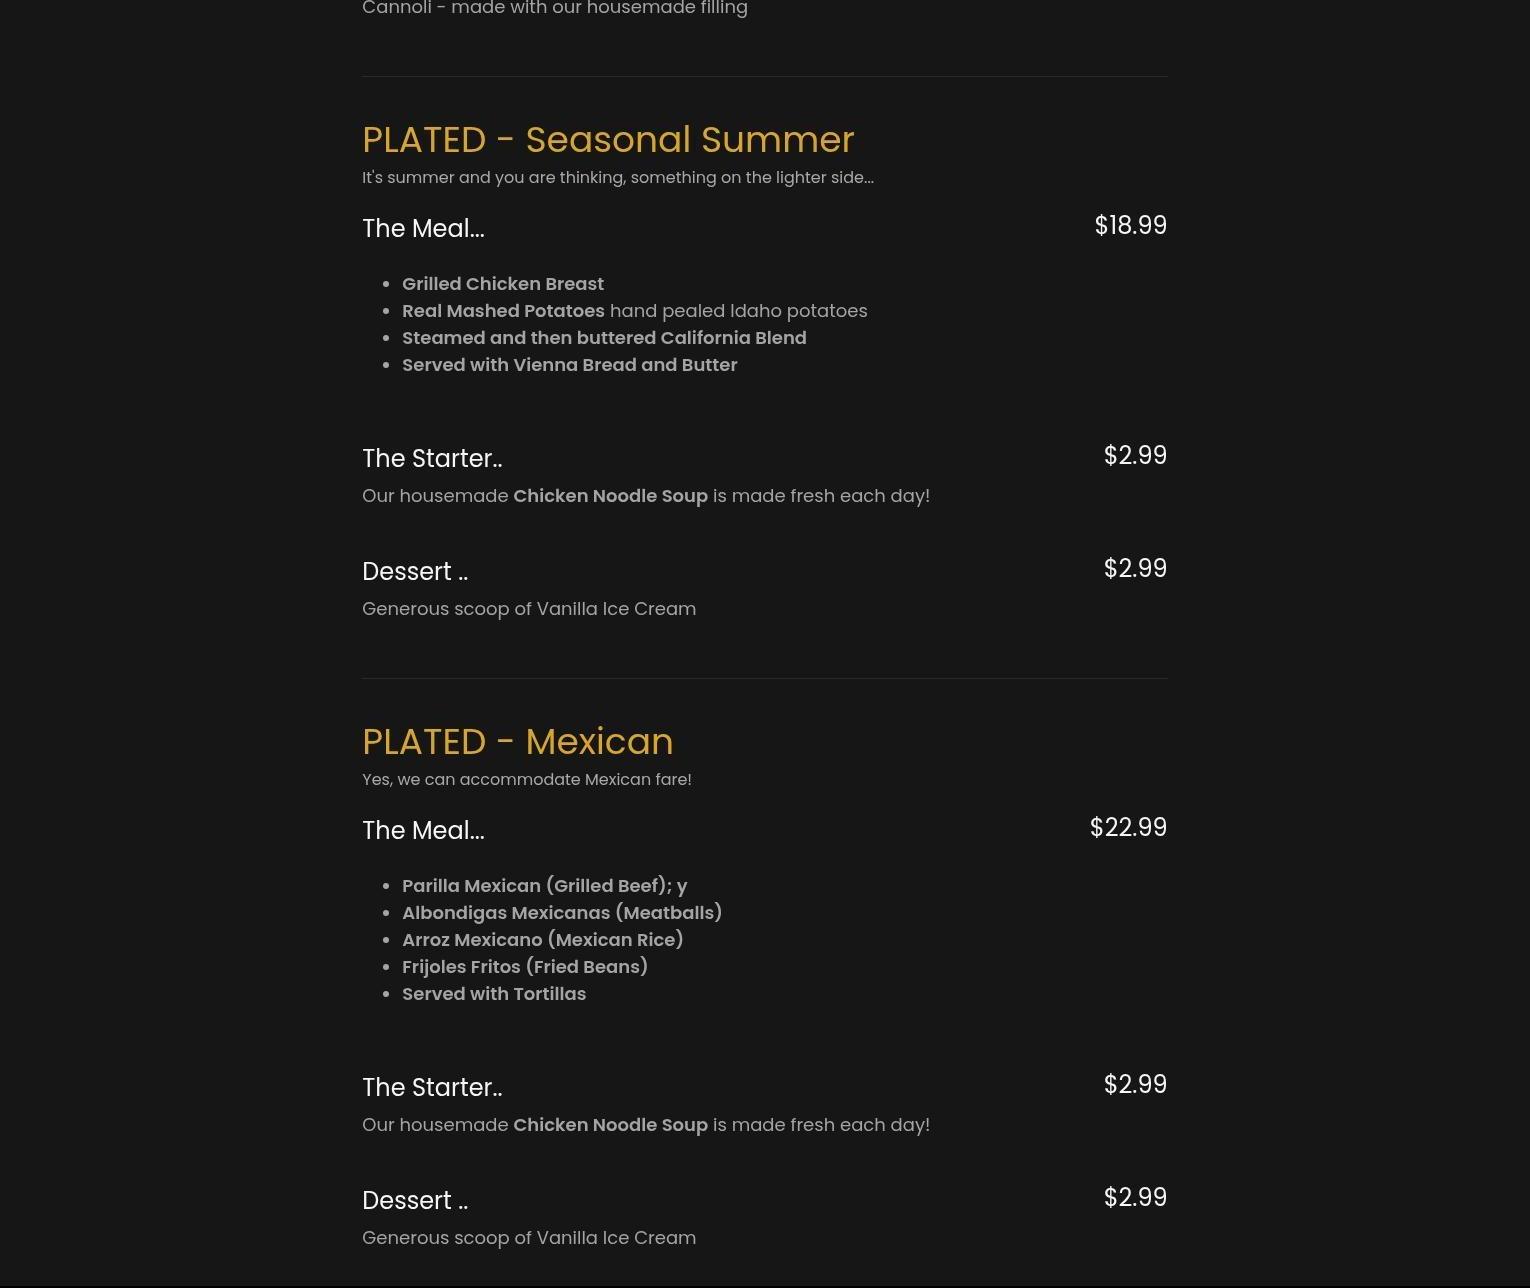The width and height of the screenshot is (1530, 1288).
Task: Click the Seasonal Summer starter $2.99 price
Action: click(x=1135, y=456)
